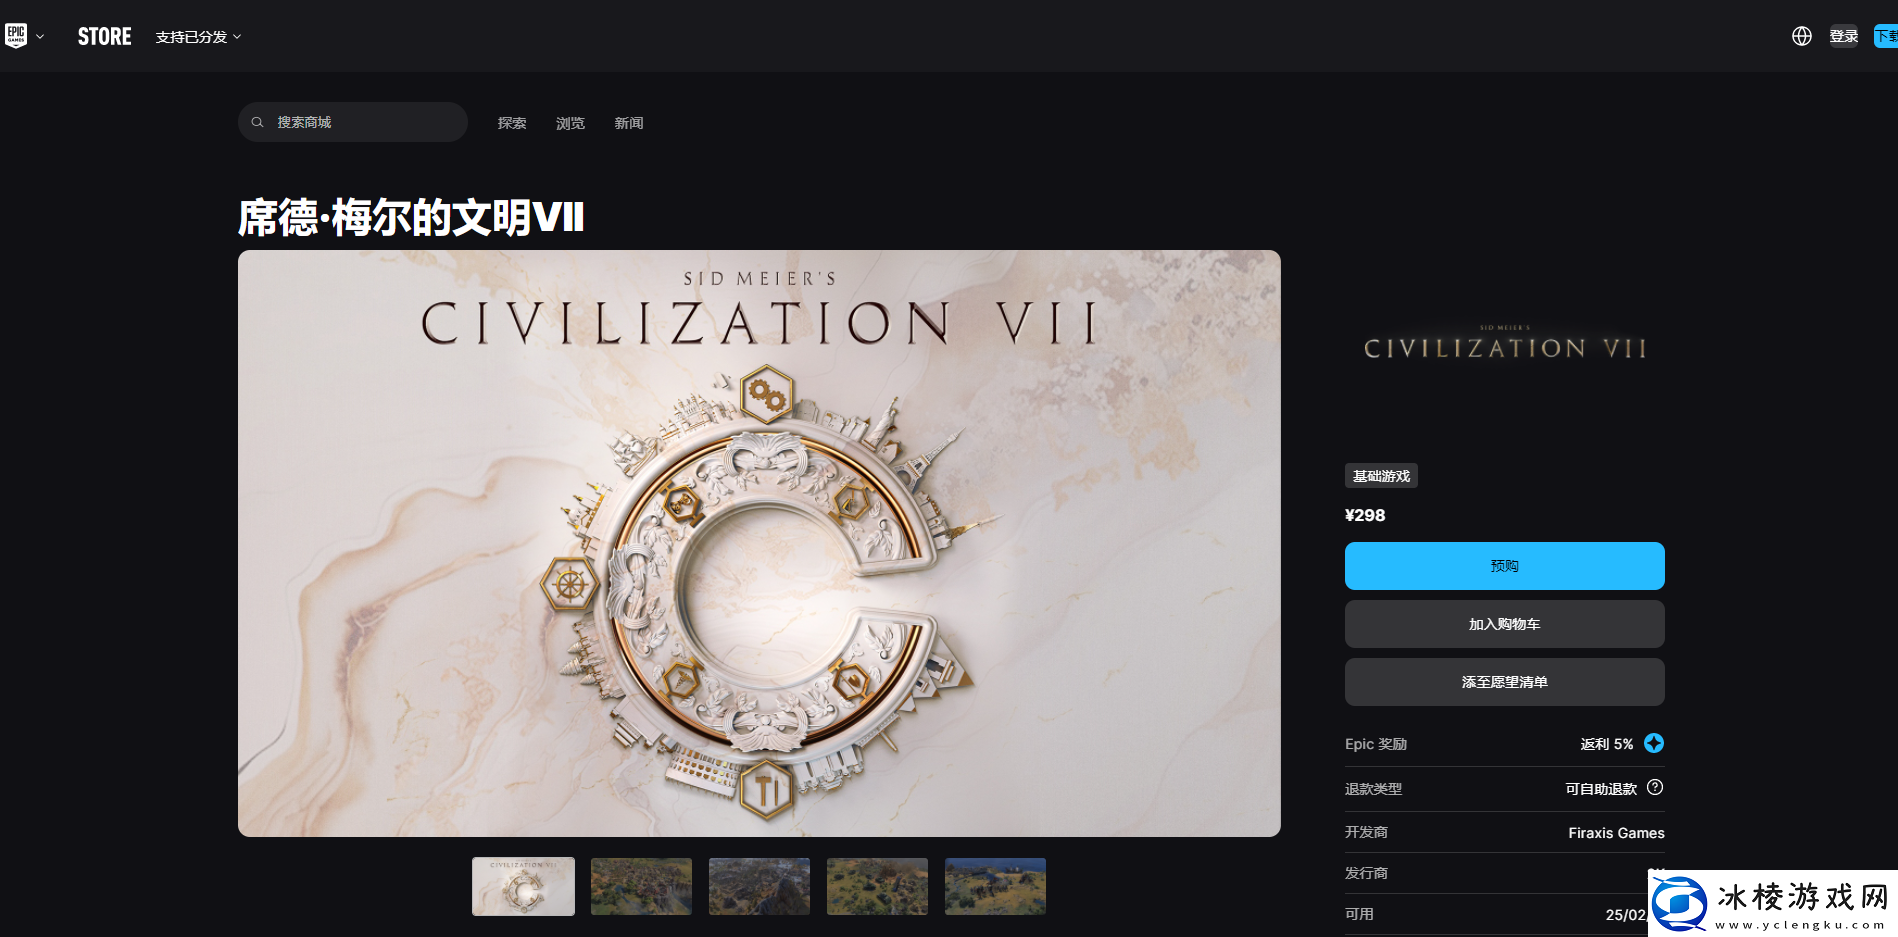Click the 添至愿望清单 wishlist button
The height and width of the screenshot is (937, 1898).
[x=1505, y=682]
